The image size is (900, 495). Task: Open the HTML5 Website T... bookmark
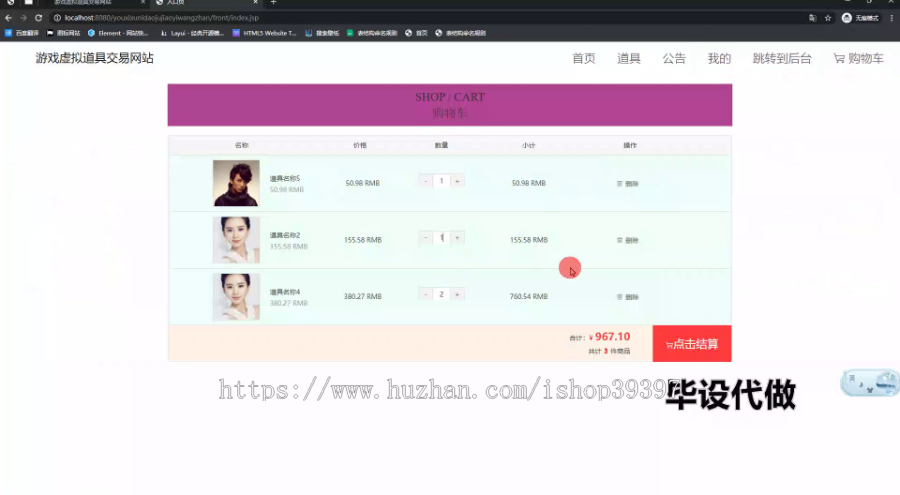pyautogui.click(x=264, y=33)
